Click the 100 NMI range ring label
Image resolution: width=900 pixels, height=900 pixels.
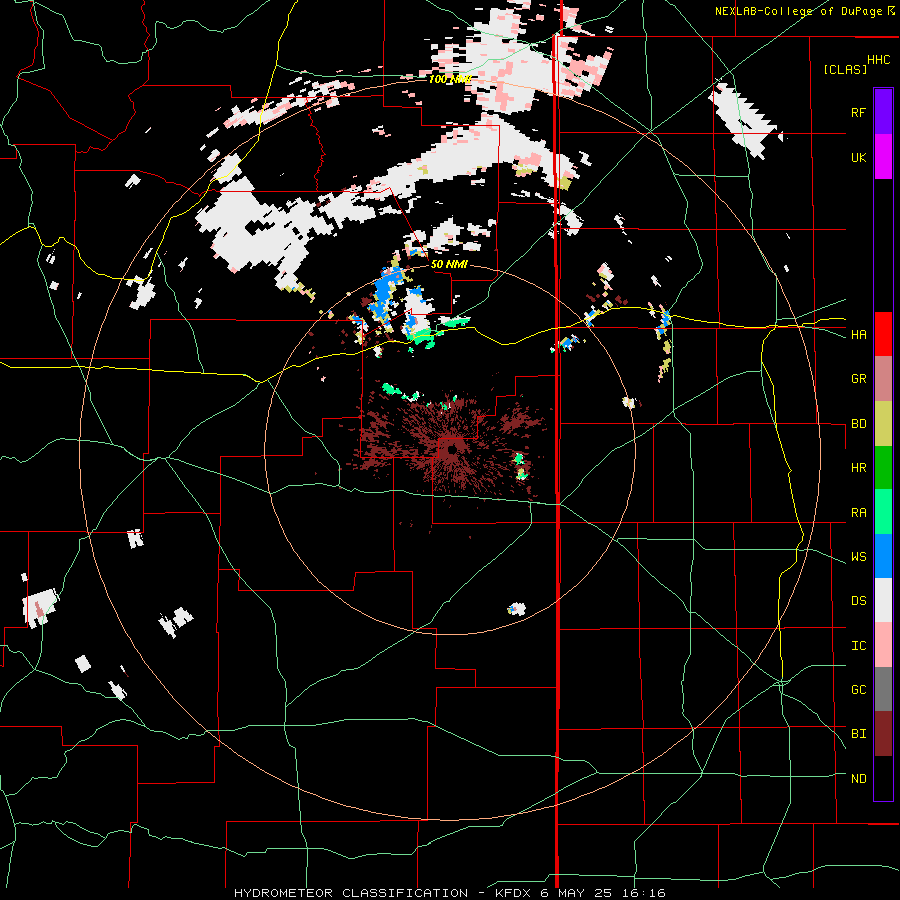coord(450,79)
